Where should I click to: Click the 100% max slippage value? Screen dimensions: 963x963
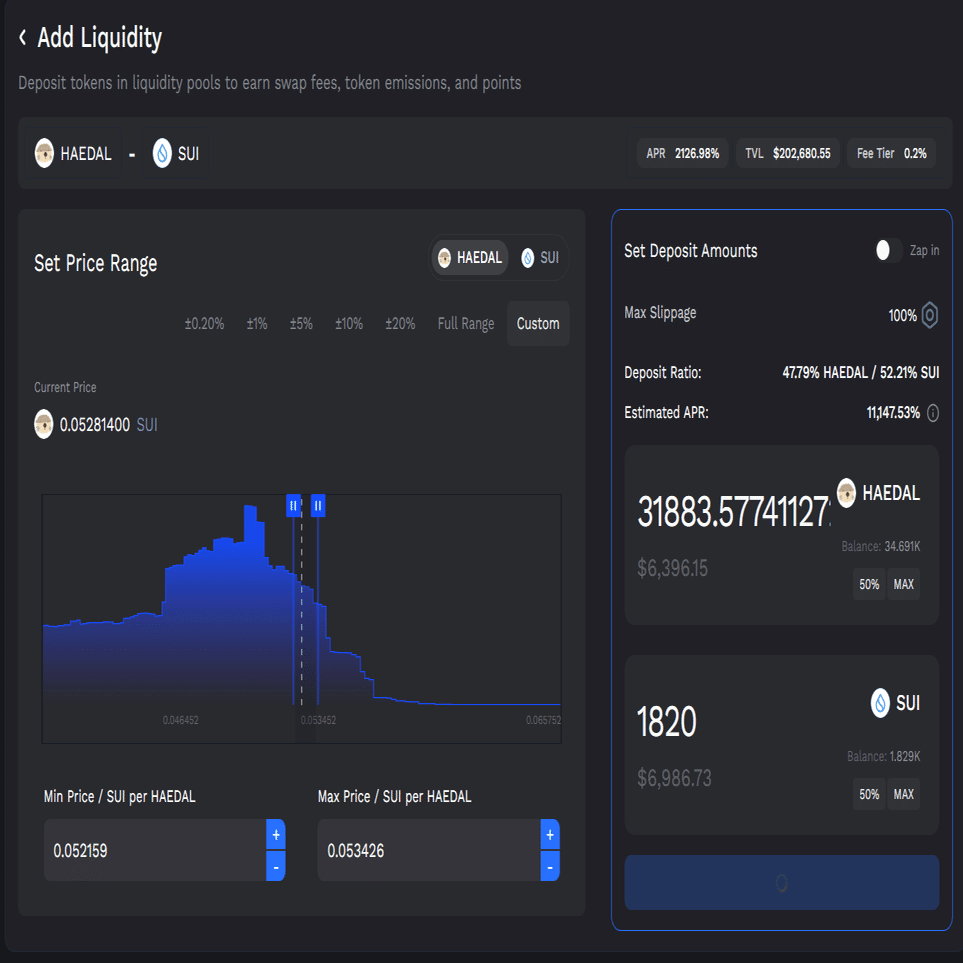(902, 316)
